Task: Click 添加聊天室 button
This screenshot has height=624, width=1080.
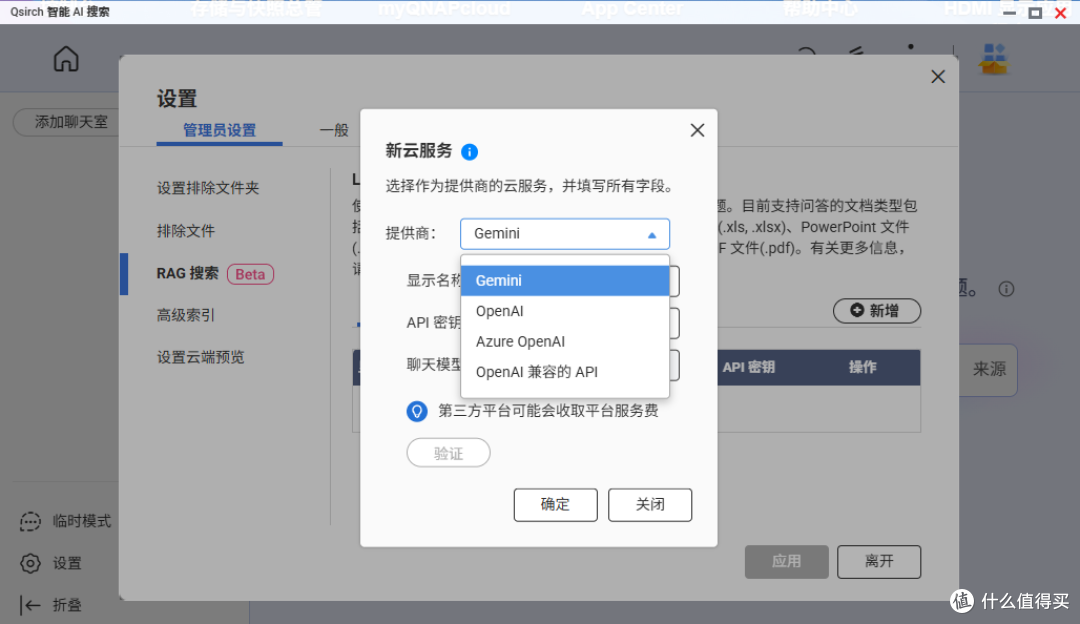Action: [x=67, y=122]
